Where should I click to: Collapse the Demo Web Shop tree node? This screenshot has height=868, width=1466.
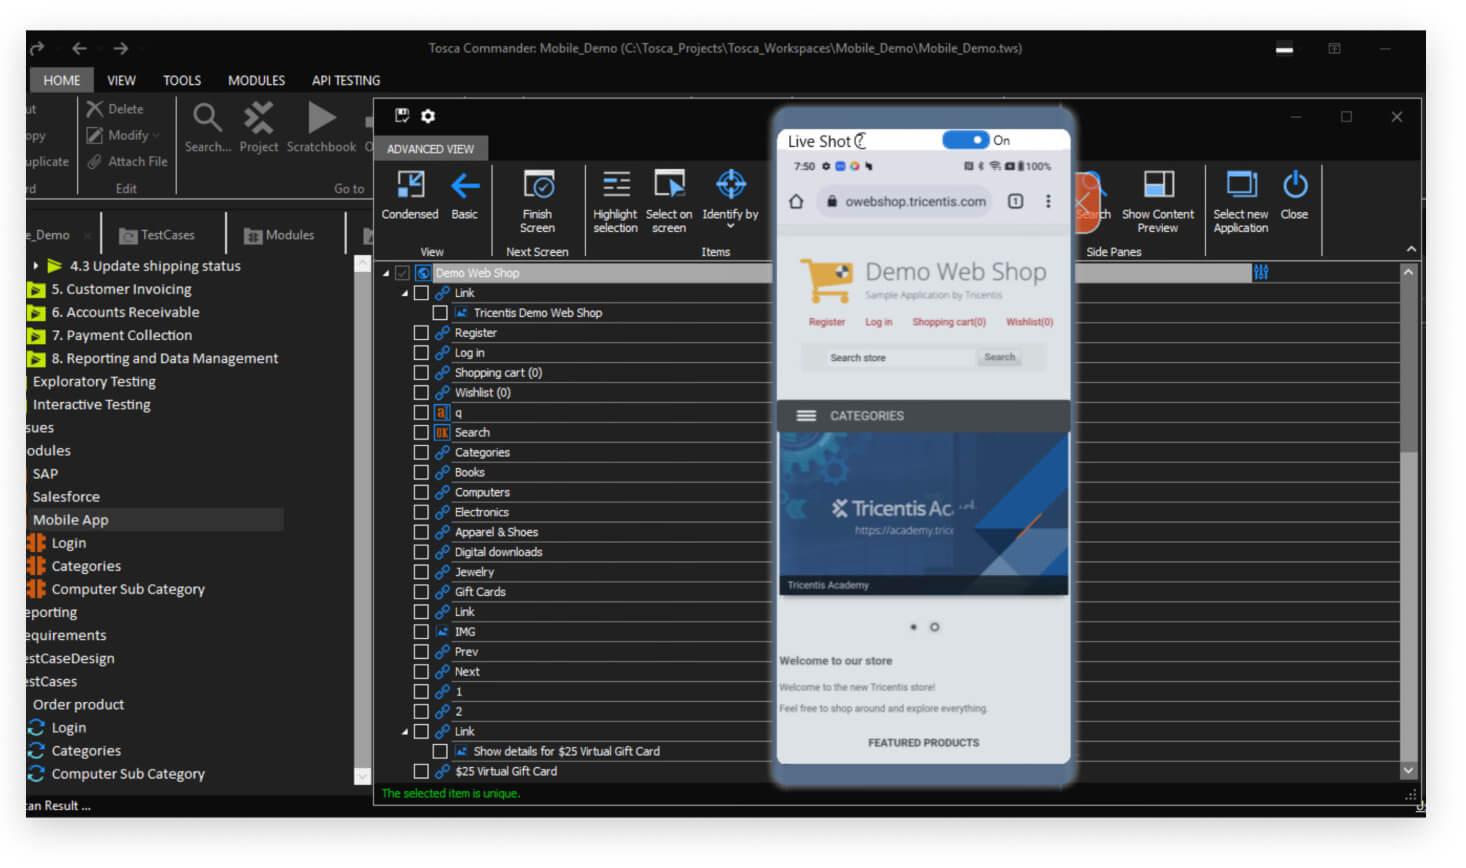[387, 273]
